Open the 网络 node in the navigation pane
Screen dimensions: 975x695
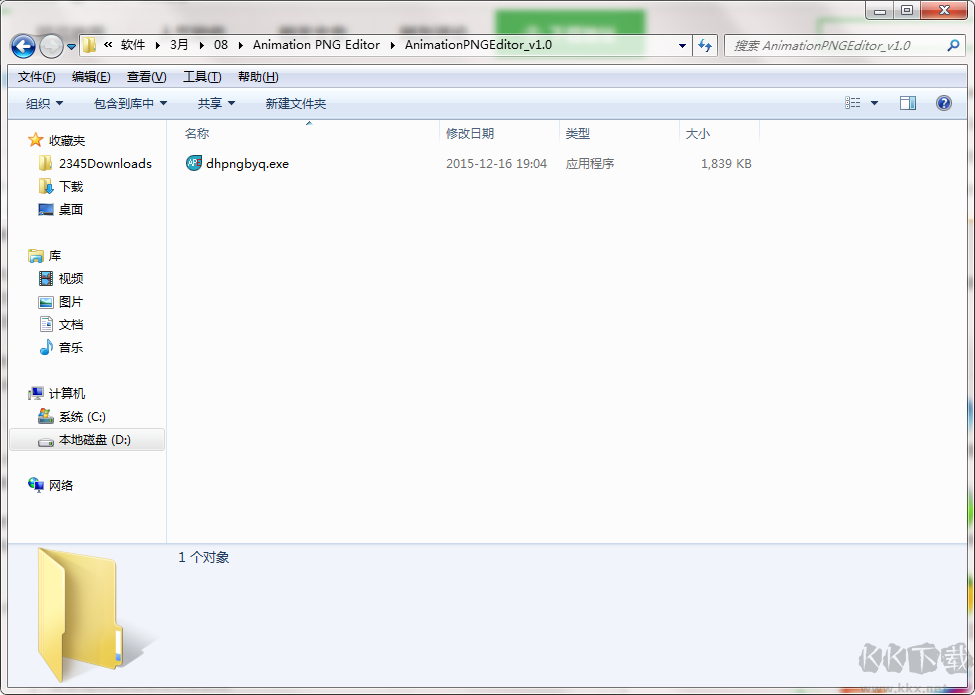[60, 485]
